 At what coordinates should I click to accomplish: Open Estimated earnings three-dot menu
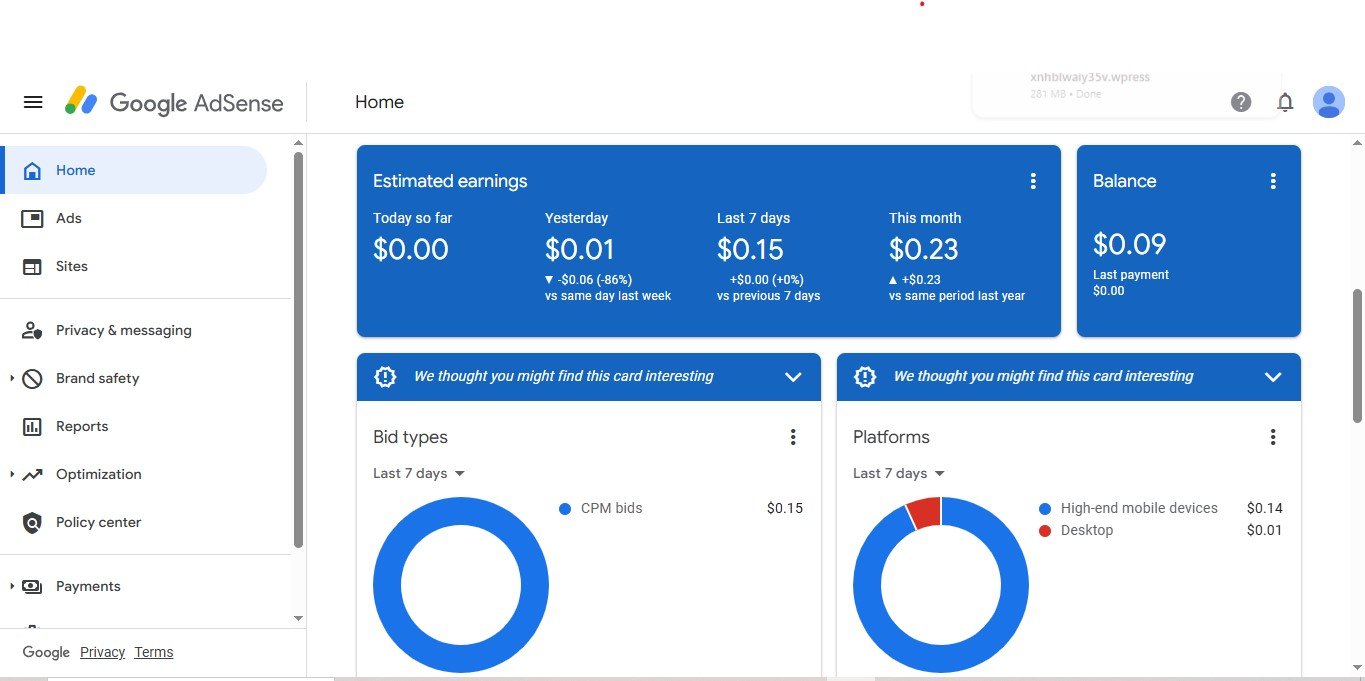click(1033, 181)
